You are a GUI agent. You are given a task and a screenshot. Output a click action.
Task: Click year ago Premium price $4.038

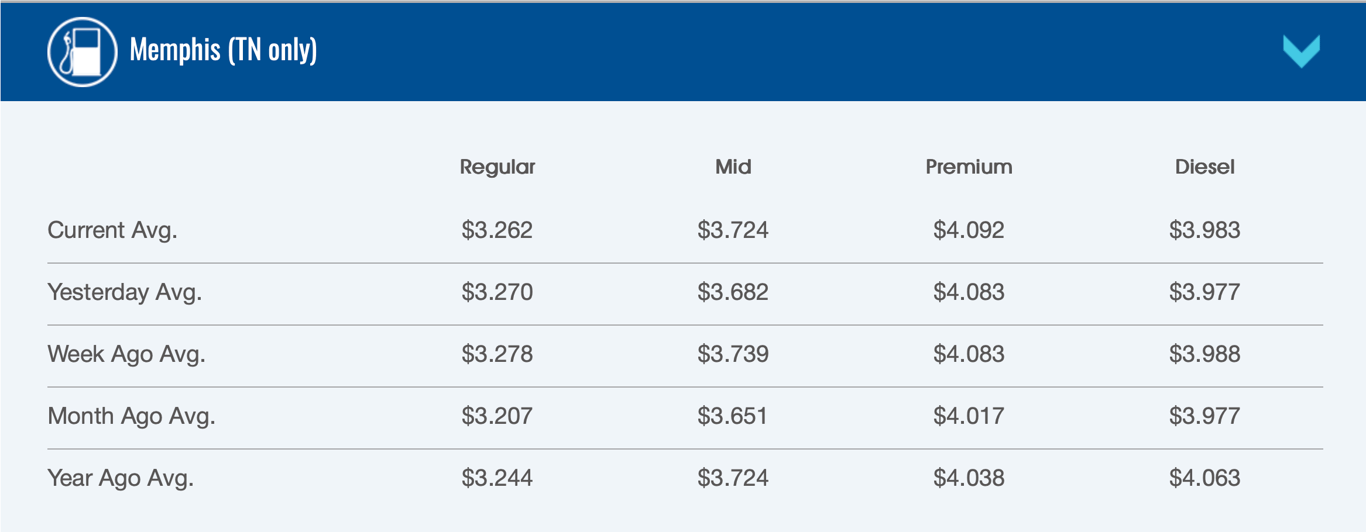click(969, 478)
